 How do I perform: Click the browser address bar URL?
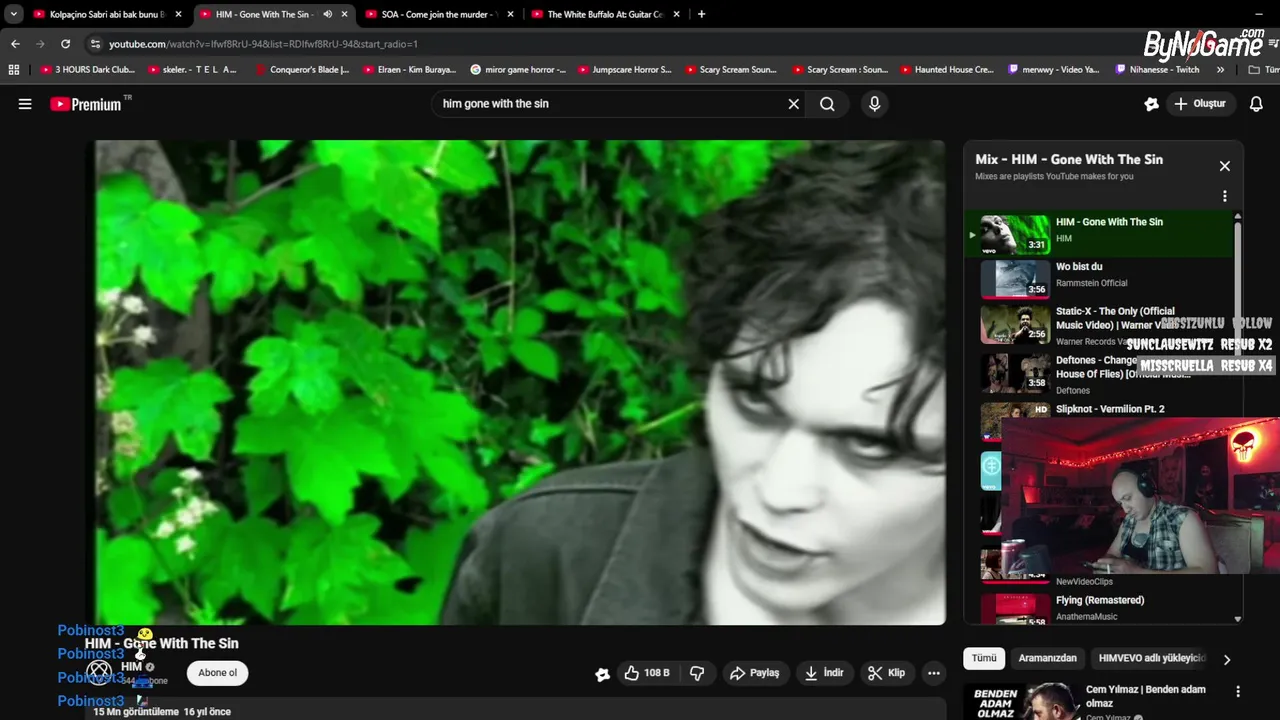pos(263,44)
